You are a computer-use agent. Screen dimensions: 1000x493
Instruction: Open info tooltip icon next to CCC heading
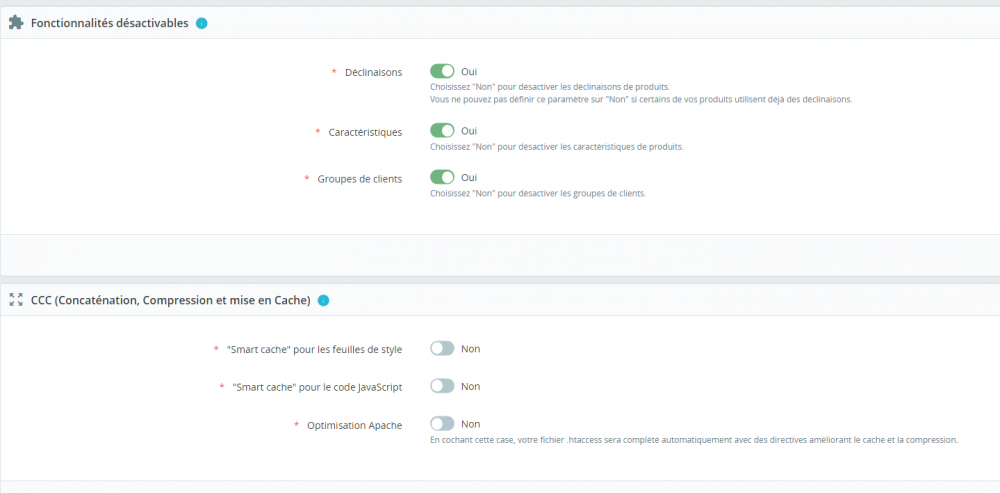323,300
